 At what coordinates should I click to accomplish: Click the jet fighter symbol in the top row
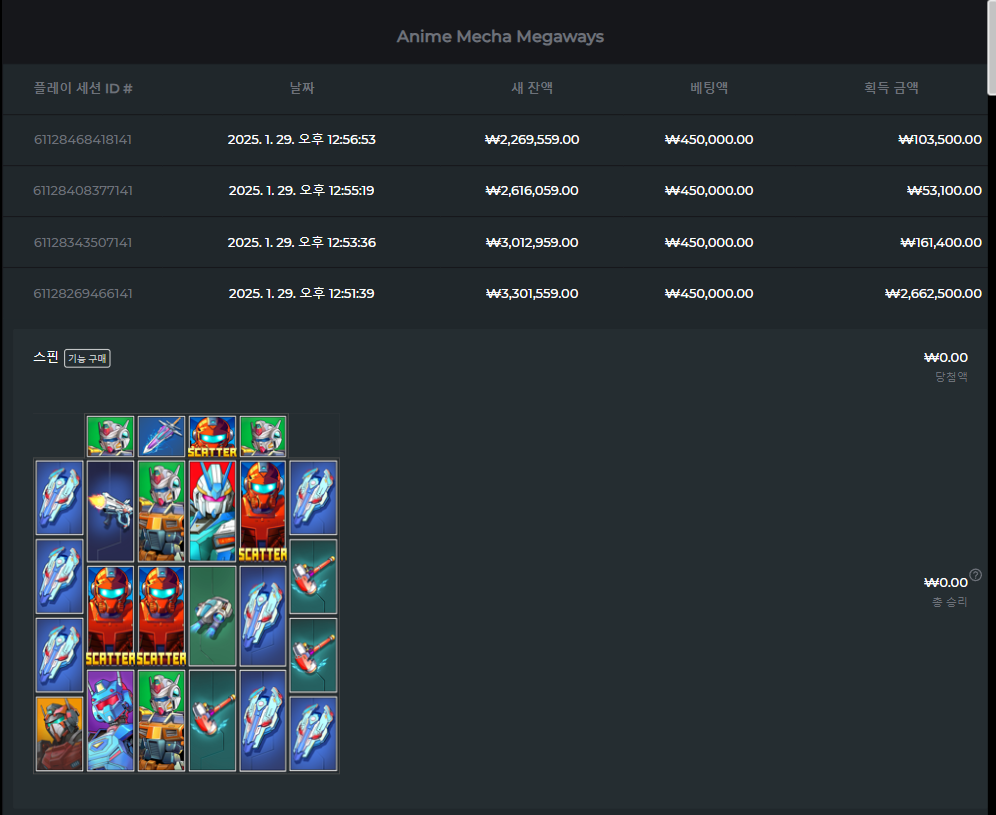(x=161, y=436)
